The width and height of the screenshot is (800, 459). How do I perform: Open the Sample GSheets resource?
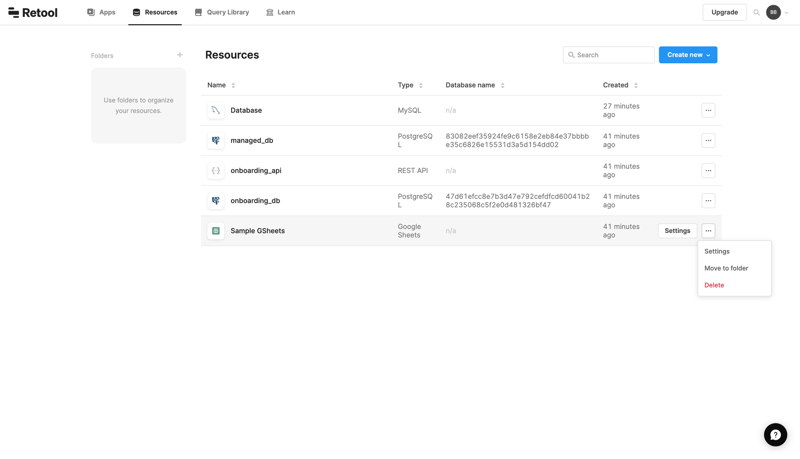point(258,231)
